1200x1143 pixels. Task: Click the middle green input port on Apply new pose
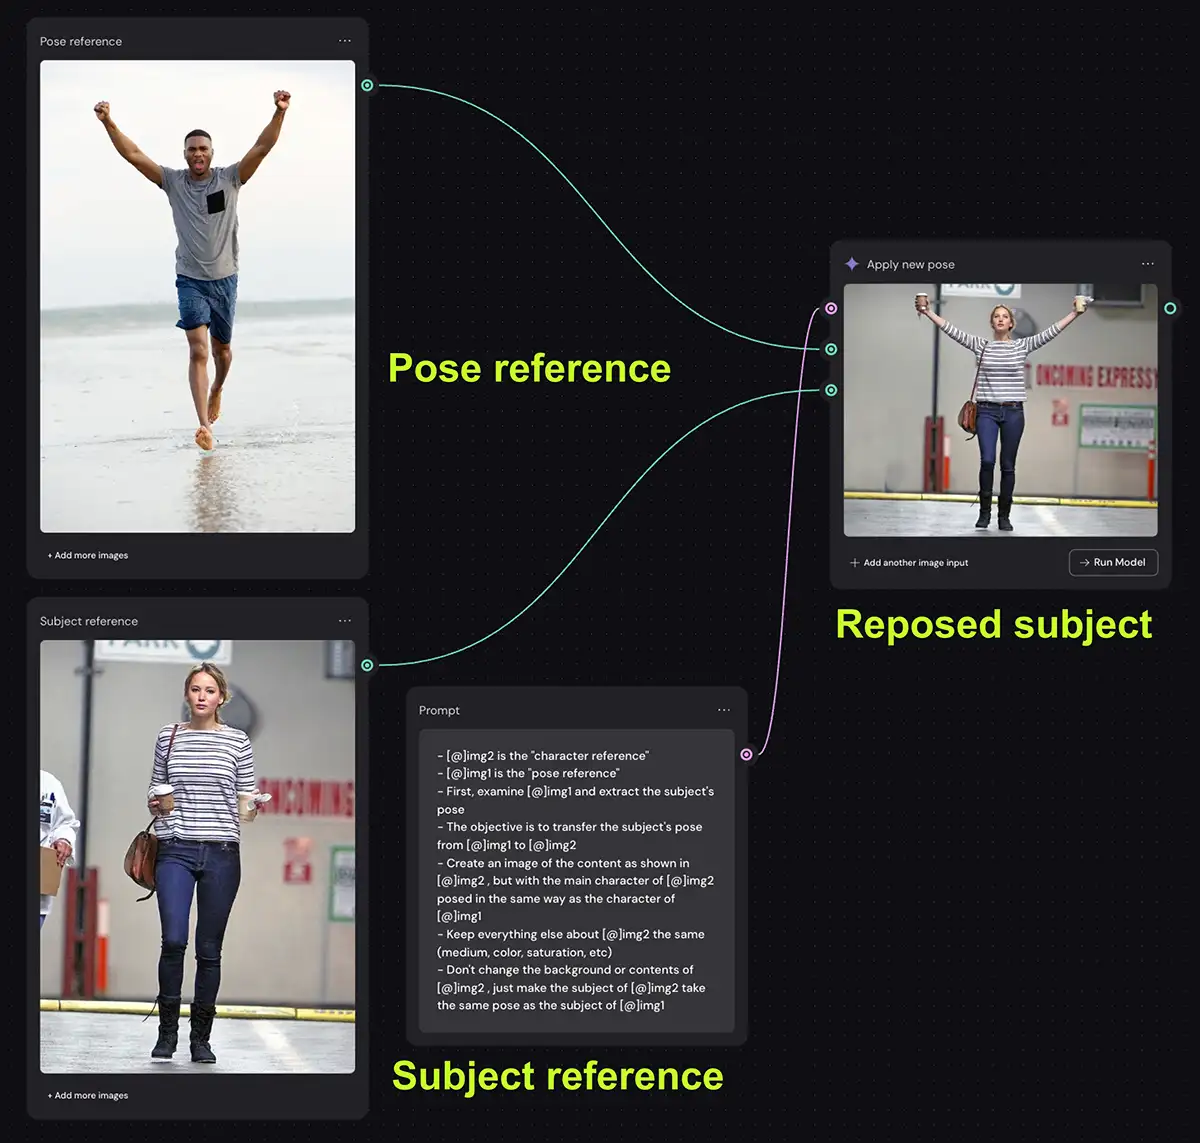tap(830, 349)
